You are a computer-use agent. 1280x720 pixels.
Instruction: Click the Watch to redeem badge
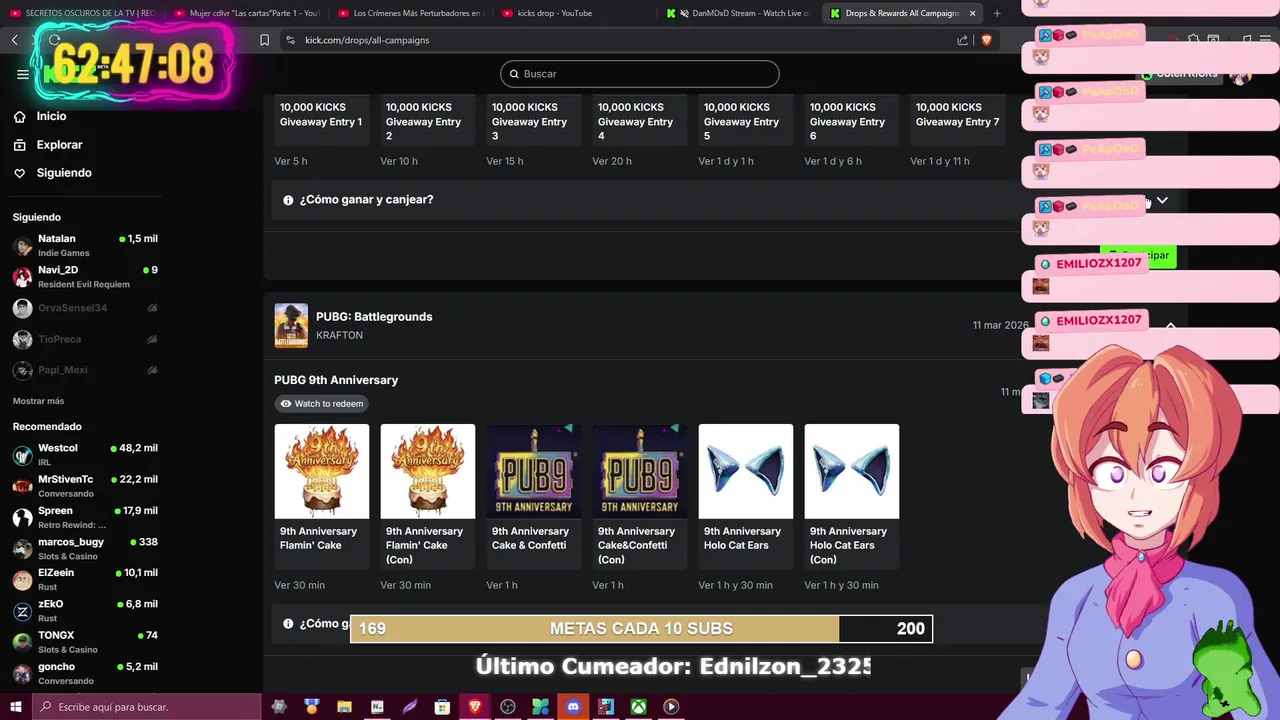pyautogui.click(x=321, y=404)
